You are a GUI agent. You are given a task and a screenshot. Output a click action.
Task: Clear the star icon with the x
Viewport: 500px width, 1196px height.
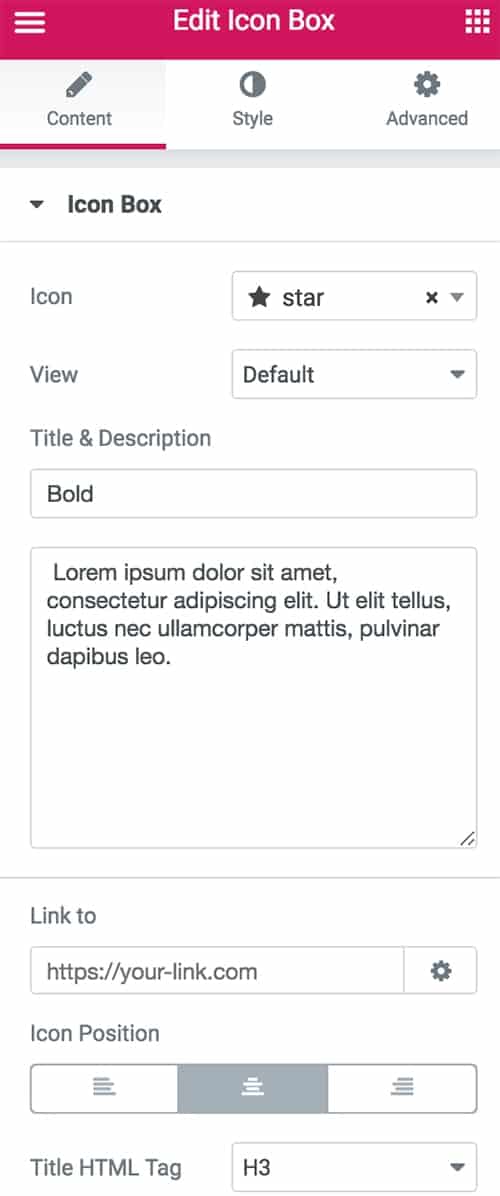[431, 297]
